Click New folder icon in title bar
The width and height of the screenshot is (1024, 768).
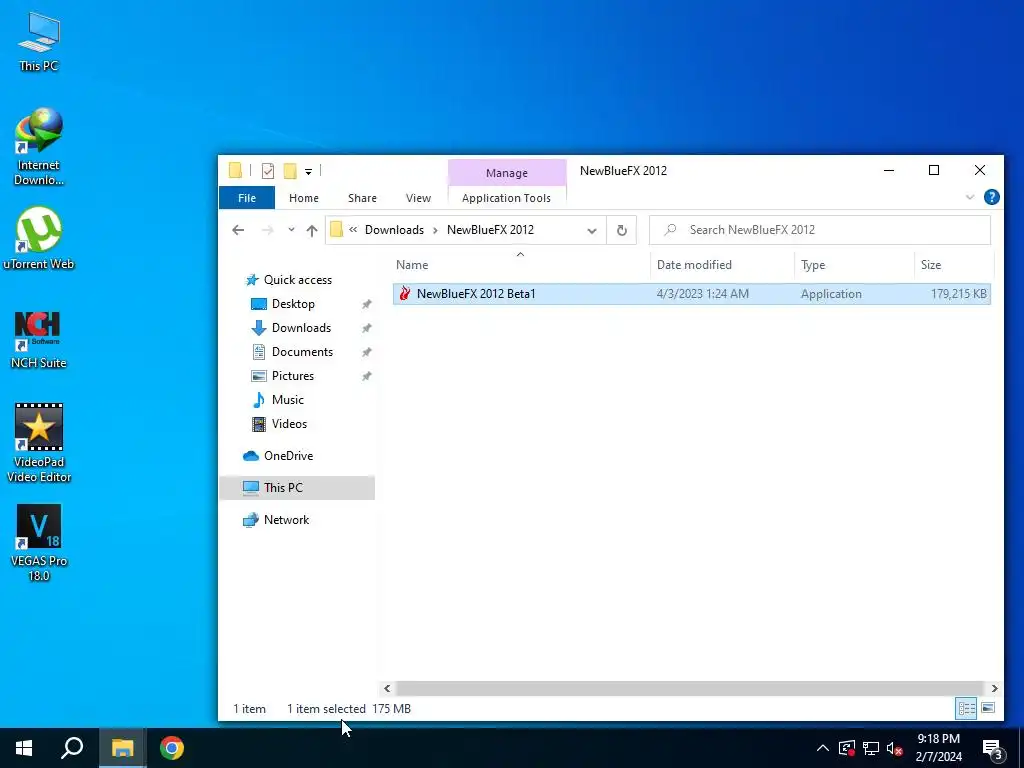(290, 171)
